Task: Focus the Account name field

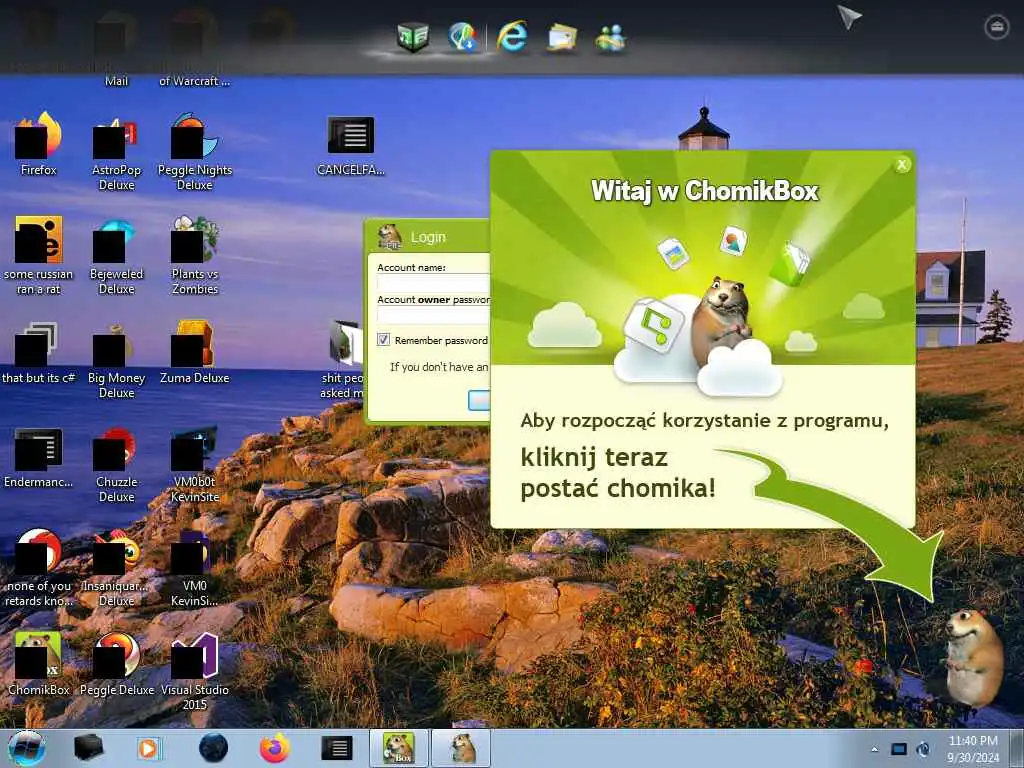Action: click(434, 283)
